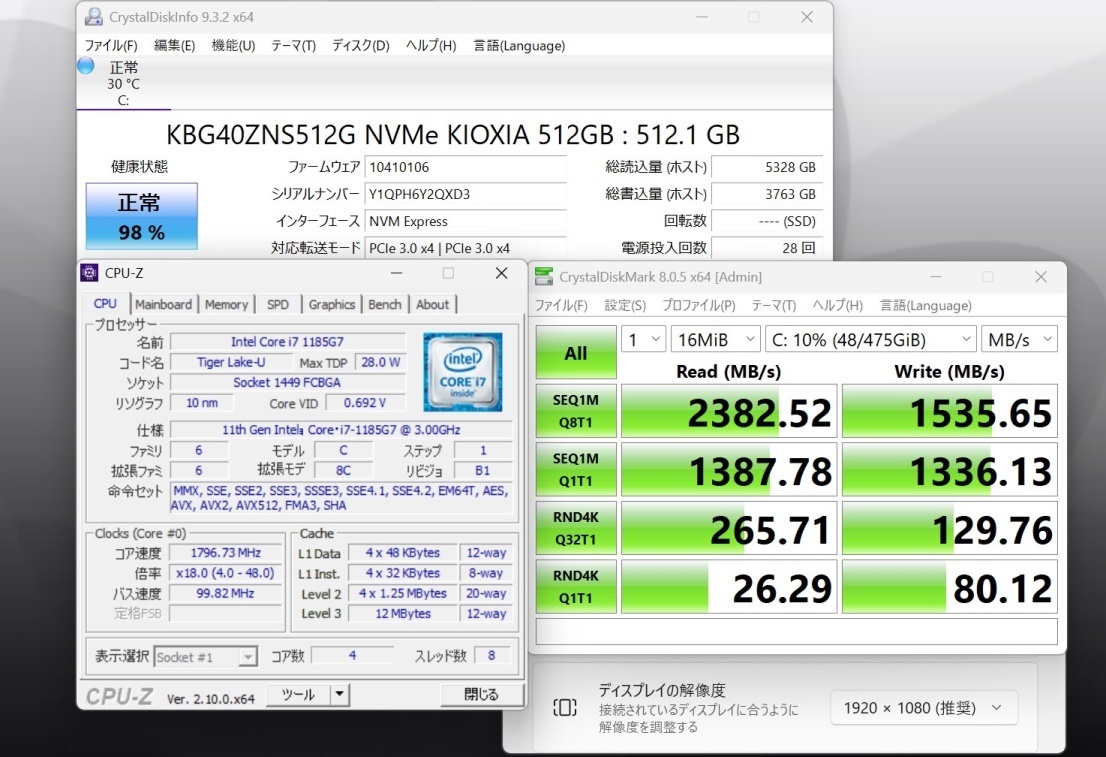1106x757 pixels.
Task: Open 設定(S) menu in CrystalDiskMark
Action: 625,305
